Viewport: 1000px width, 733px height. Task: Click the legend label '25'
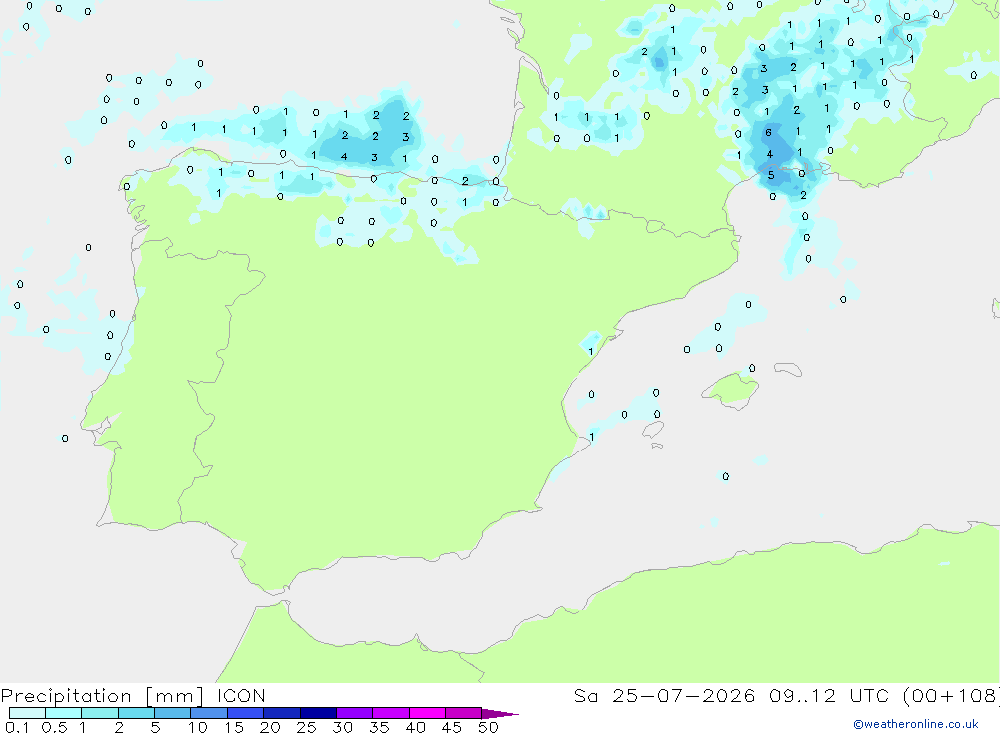coord(306,727)
